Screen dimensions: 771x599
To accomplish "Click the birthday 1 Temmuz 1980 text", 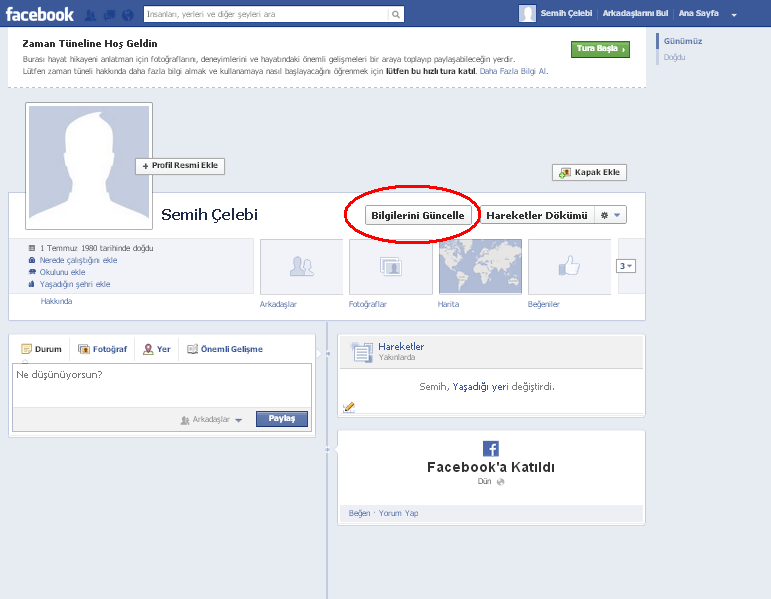I will click(96, 248).
